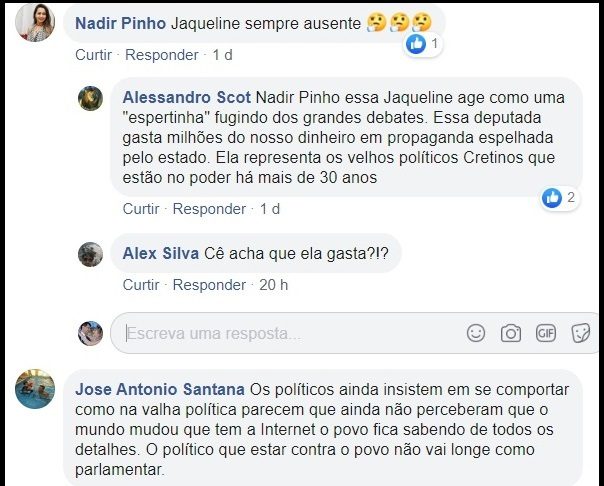Click the 20 h timestamp on Alex Silva's reply

(273, 285)
